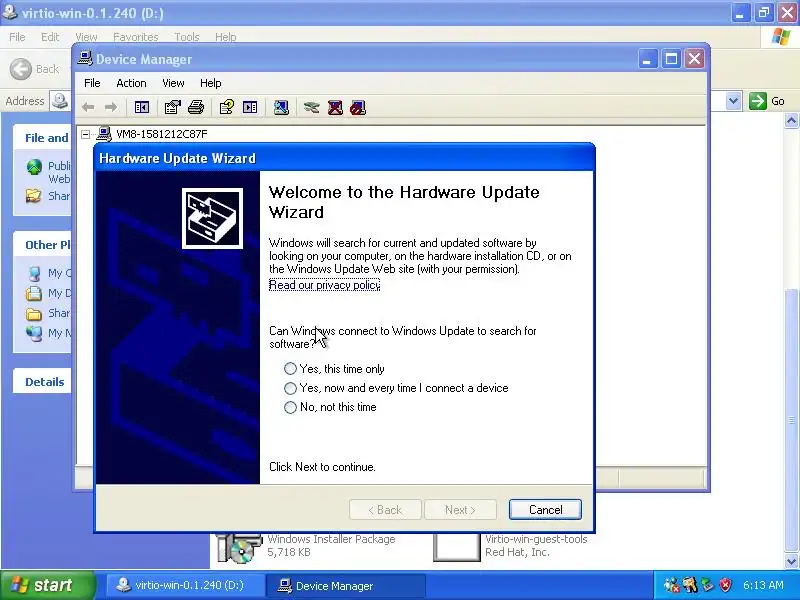800x600 pixels.
Task: Collapse the VM8-1581212C87F tree node
Action: 86,134
